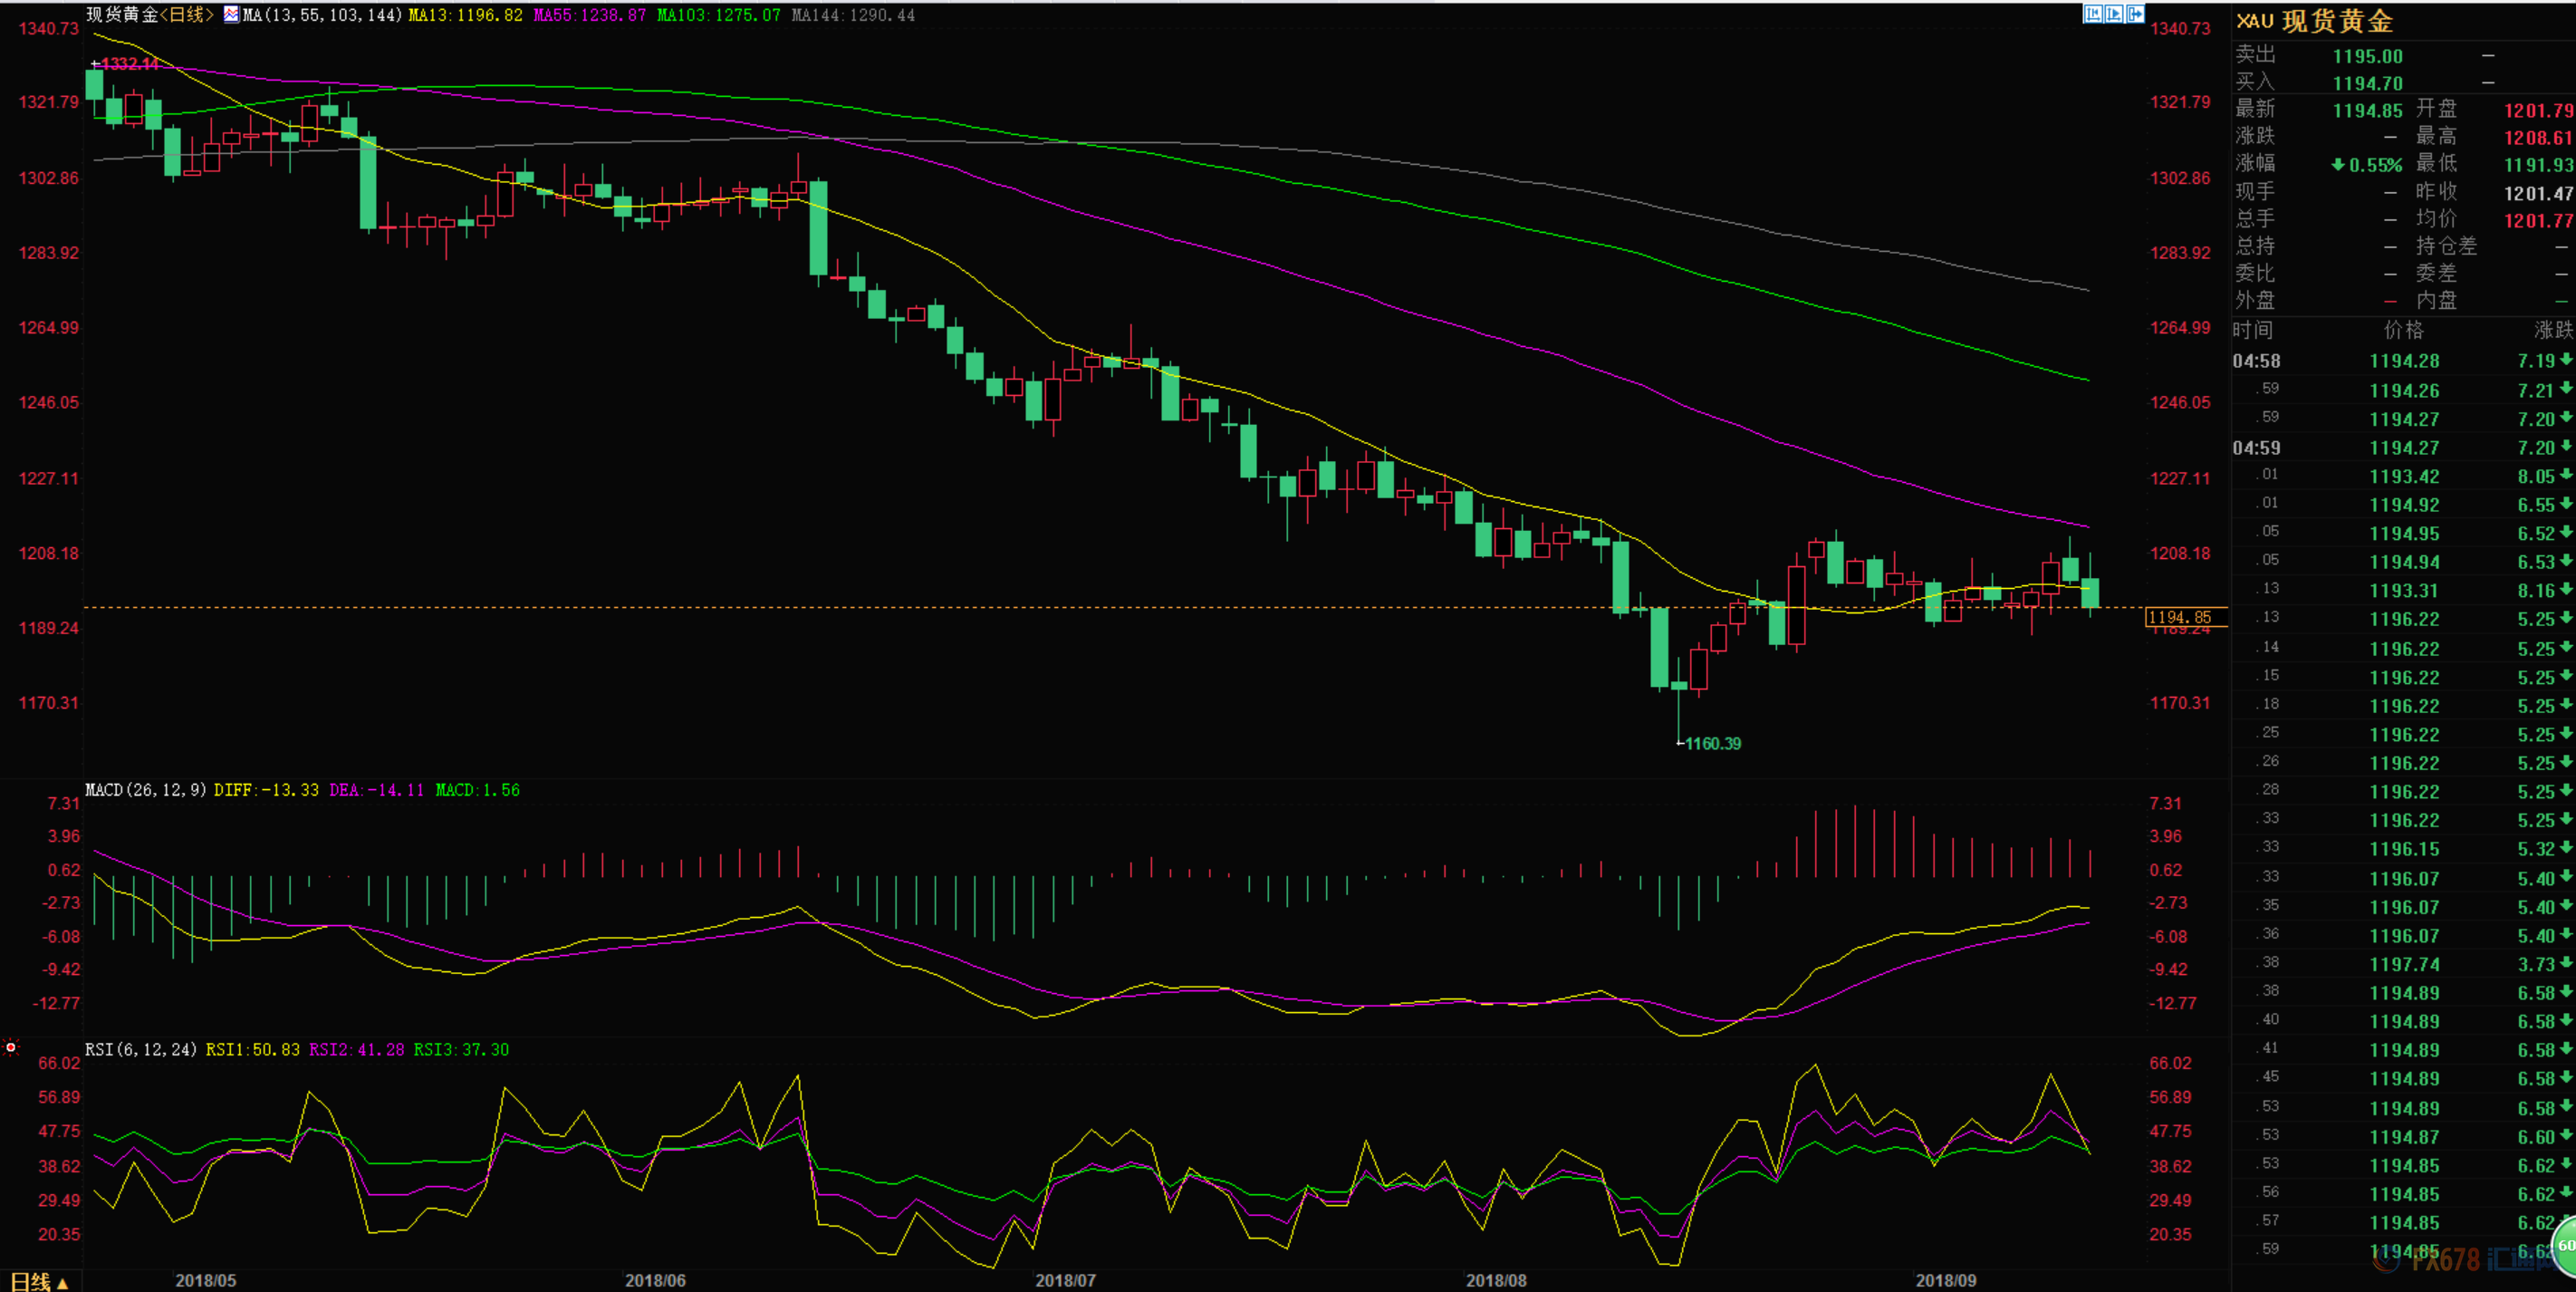Click the MA13:1196.82 value
Image resolution: width=2576 pixels, height=1292 pixels.
[465, 15]
